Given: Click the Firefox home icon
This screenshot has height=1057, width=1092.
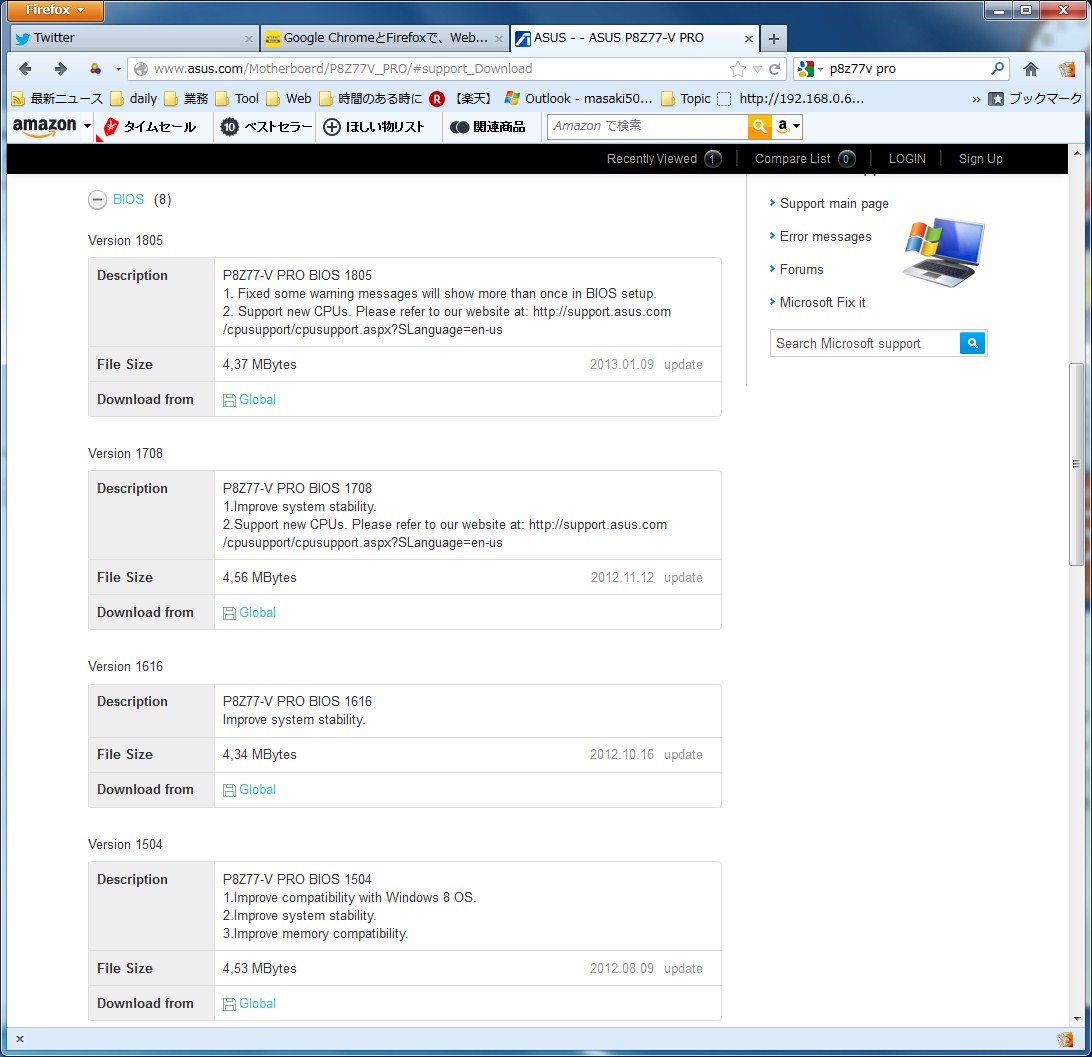Looking at the screenshot, I should (1031, 69).
